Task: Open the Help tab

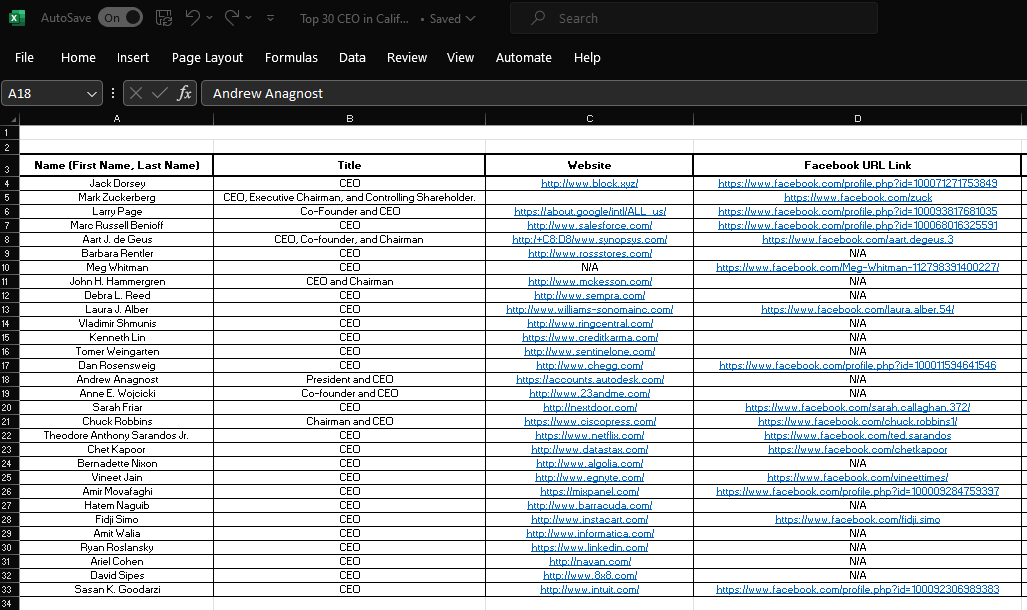Action: point(587,58)
